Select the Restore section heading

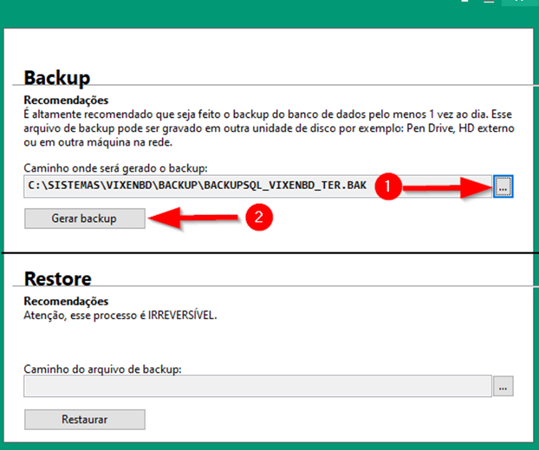click(x=58, y=278)
